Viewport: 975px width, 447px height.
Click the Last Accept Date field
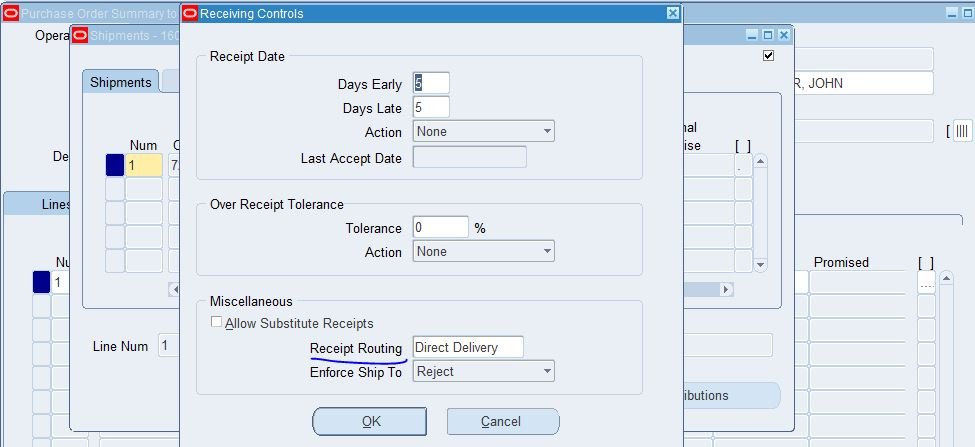[469, 157]
